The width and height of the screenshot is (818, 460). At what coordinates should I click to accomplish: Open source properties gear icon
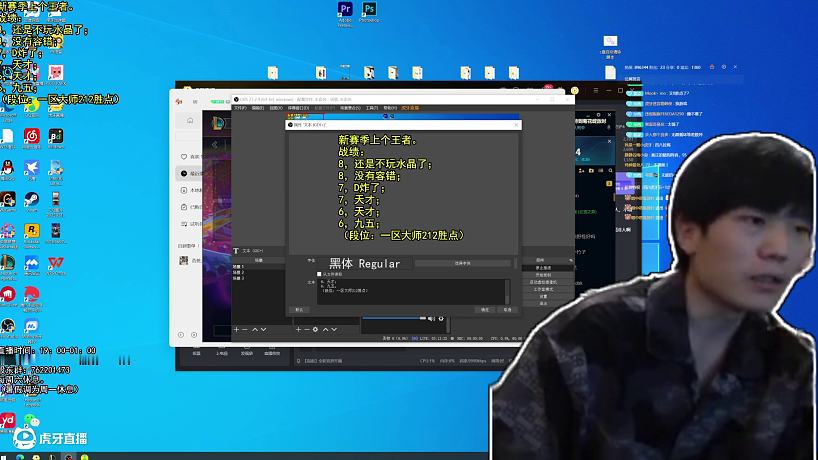(316, 329)
